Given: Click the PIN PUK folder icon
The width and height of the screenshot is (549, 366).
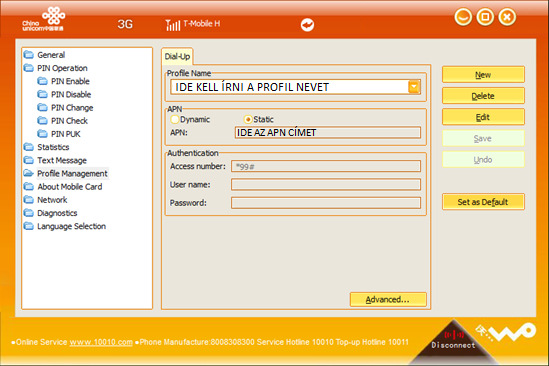Looking at the screenshot, I should point(42,134).
